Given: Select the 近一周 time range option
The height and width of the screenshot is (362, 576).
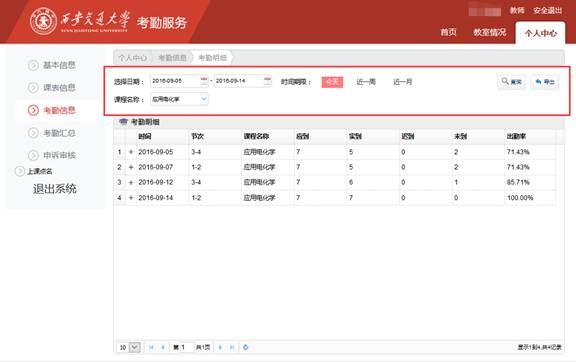Looking at the screenshot, I should (x=366, y=82).
